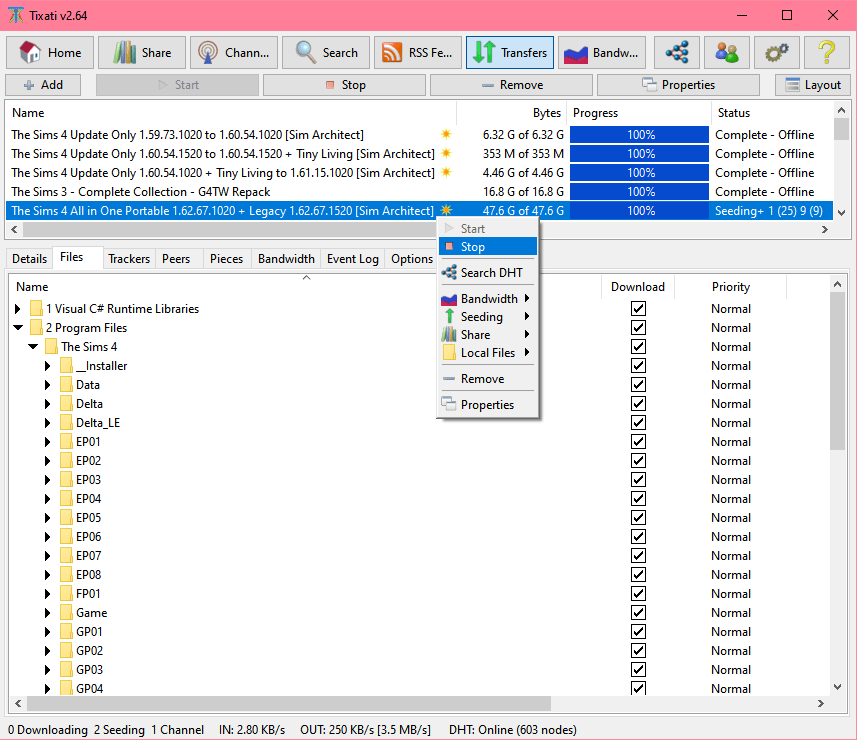
Task: Uncheck Download for GP02 folder
Action: pos(638,650)
